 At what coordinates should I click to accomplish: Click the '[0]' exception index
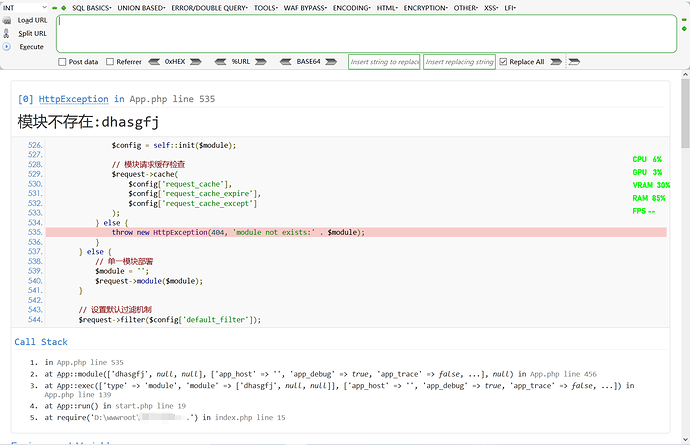(x=26, y=99)
